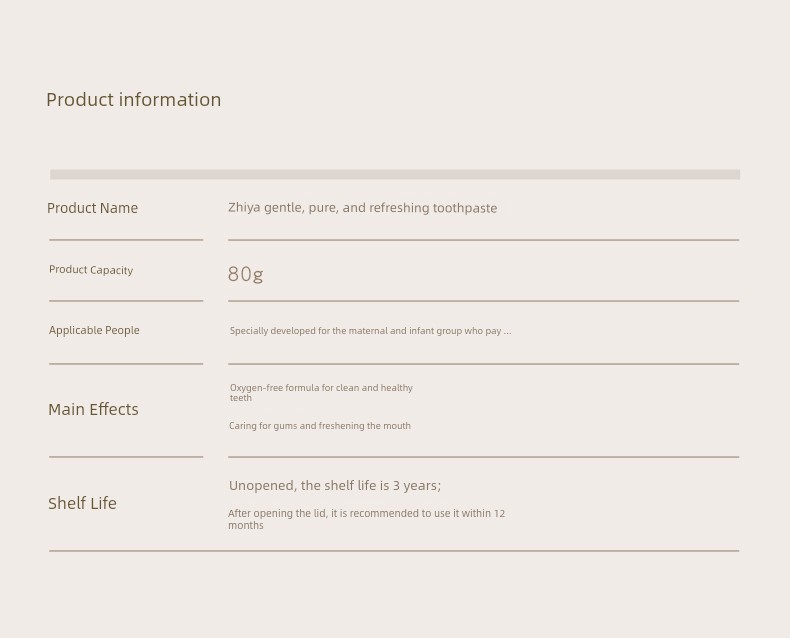Click the word 'teeth' in Main Effects

(x=241, y=398)
